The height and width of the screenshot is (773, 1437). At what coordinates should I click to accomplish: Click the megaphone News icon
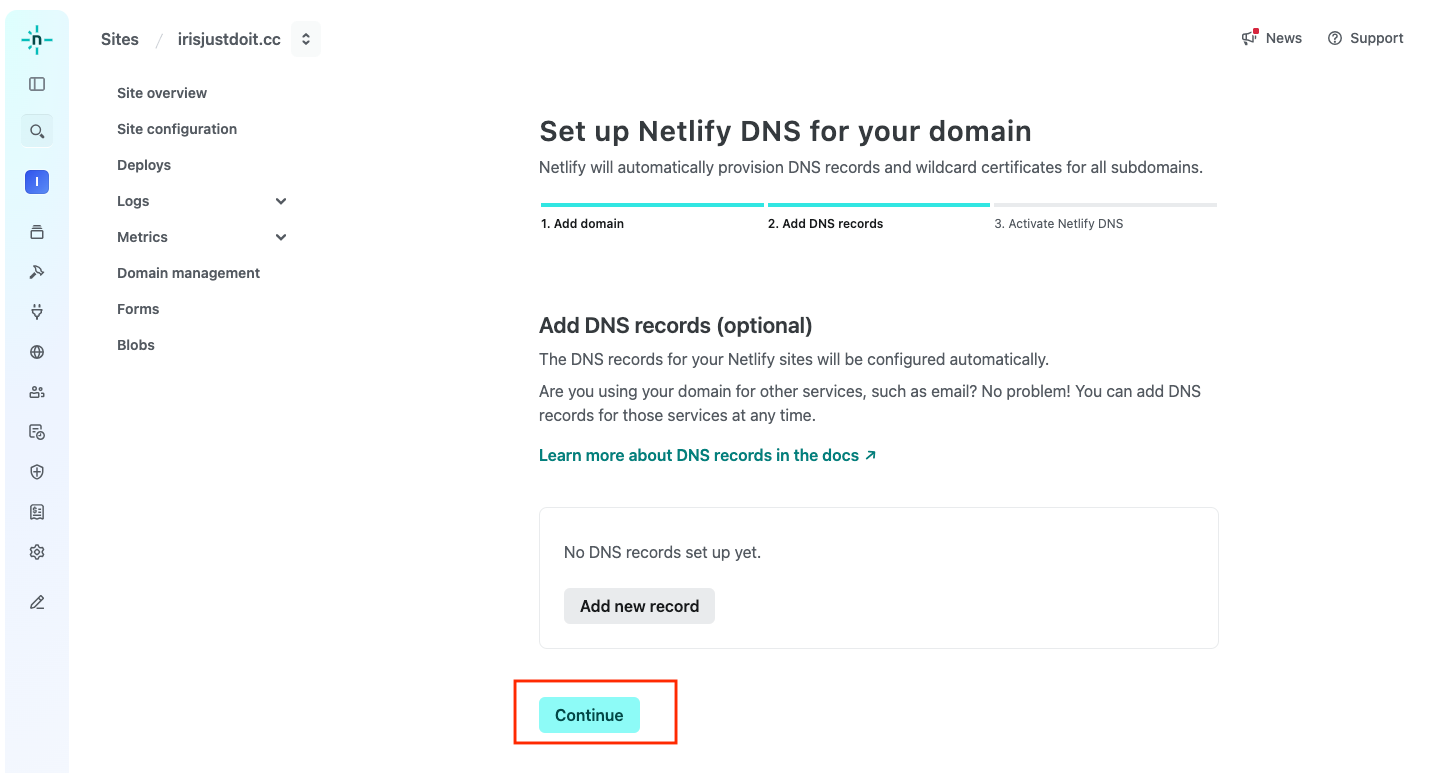click(1250, 38)
